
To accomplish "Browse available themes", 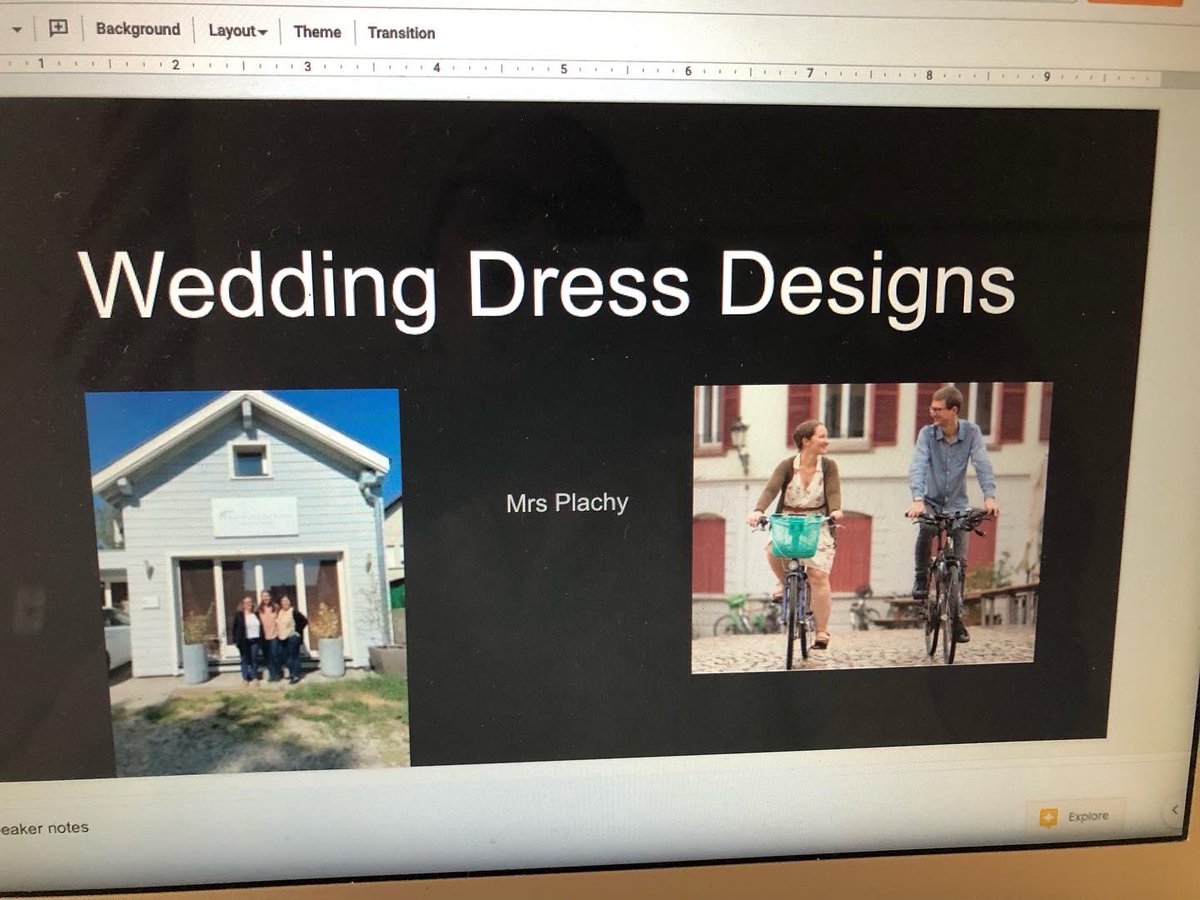I will pyautogui.click(x=317, y=32).
